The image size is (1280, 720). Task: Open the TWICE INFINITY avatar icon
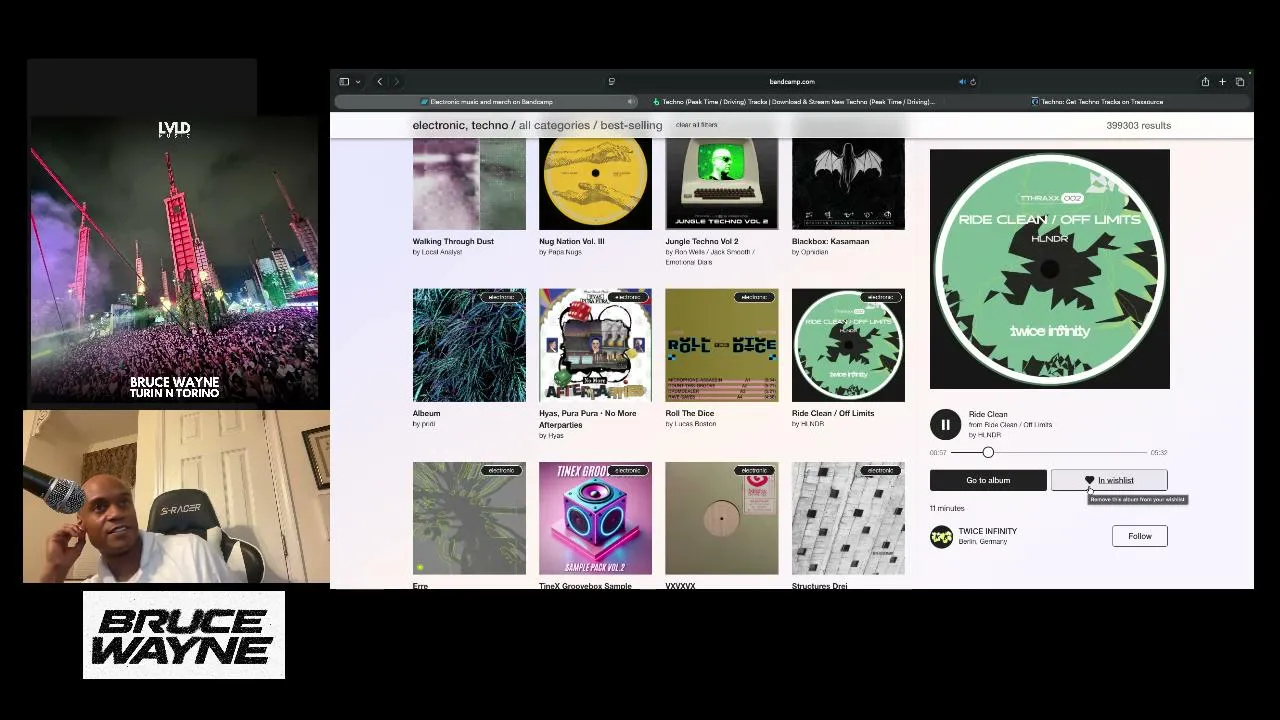coord(941,537)
